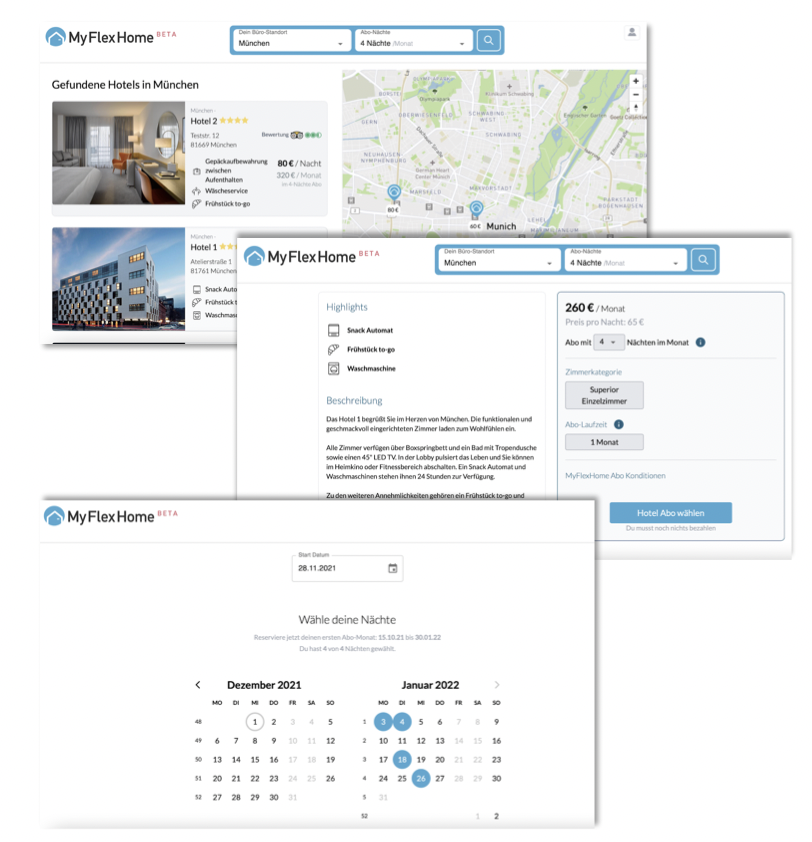This screenshot has height=842, width=812.
Task: Click the Start Datum field showing 28.11.2021
Action: [x=347, y=568]
